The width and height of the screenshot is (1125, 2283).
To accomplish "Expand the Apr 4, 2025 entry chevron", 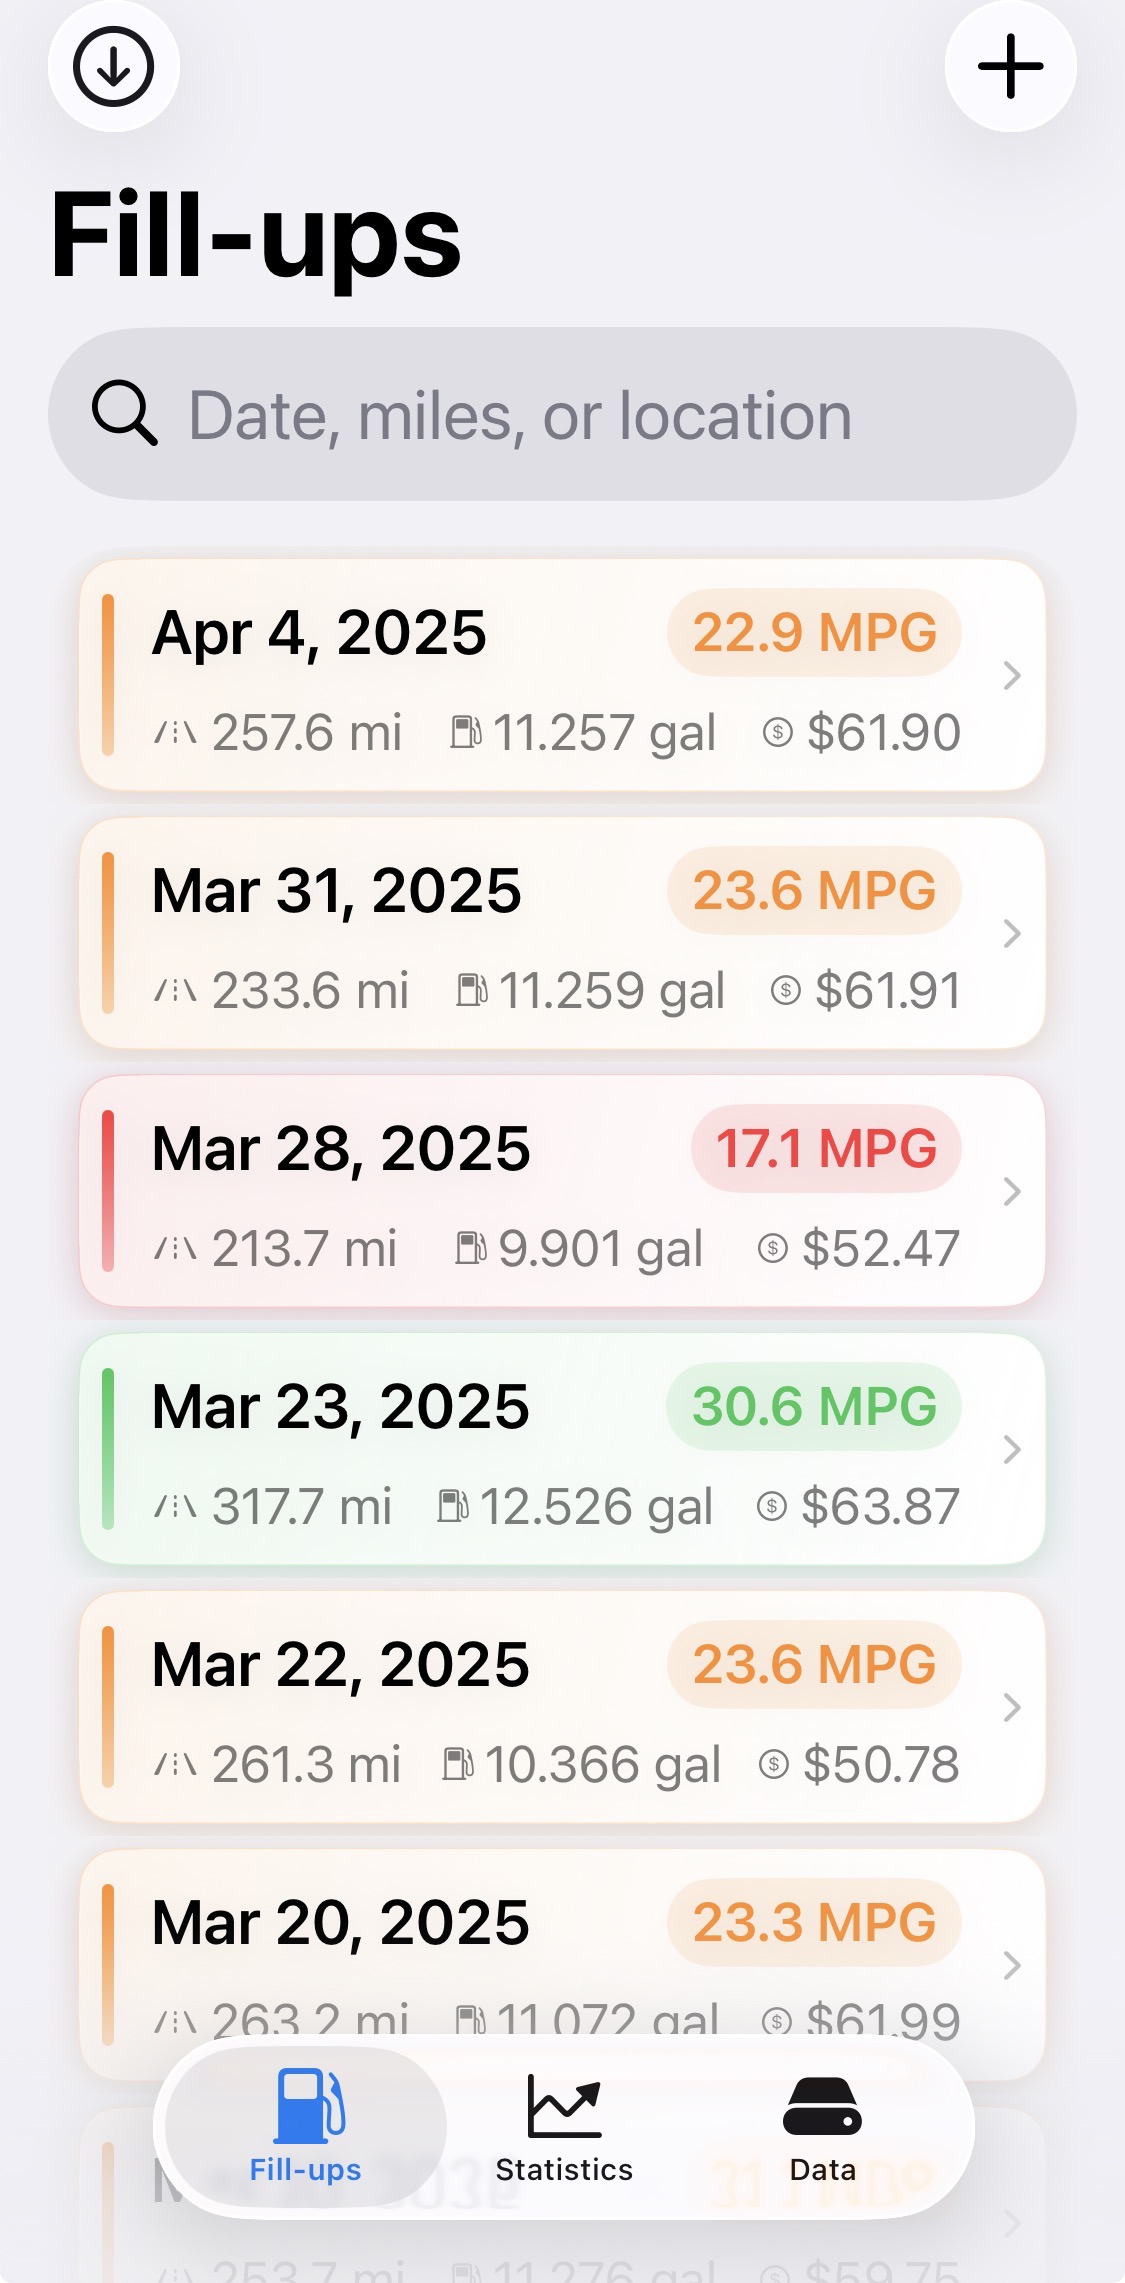I will [1011, 676].
